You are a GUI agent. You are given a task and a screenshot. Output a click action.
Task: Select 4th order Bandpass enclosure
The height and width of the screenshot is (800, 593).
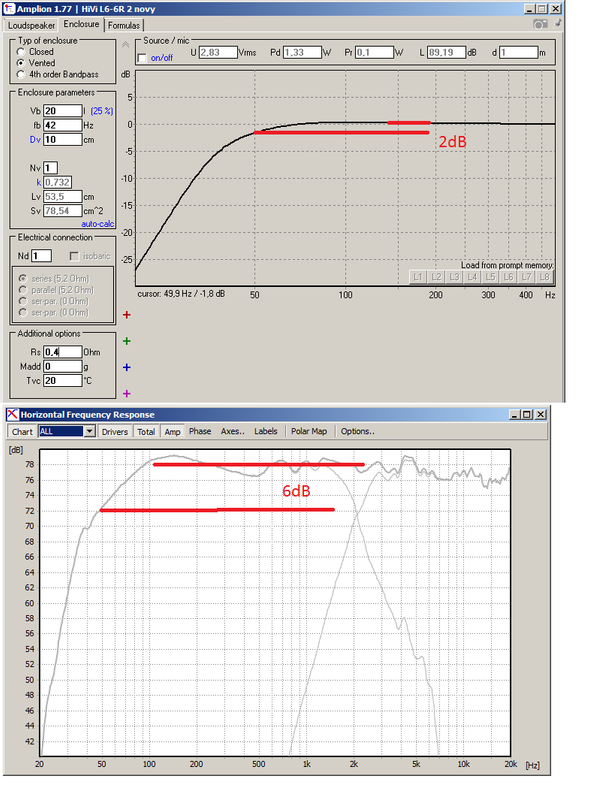(21, 74)
